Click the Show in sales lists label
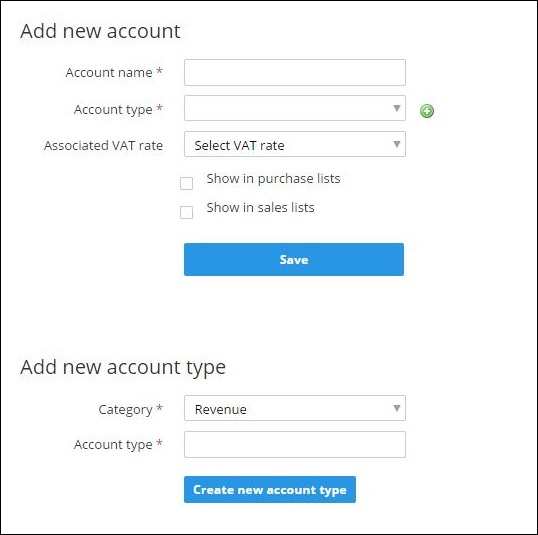538x535 pixels. click(260, 208)
